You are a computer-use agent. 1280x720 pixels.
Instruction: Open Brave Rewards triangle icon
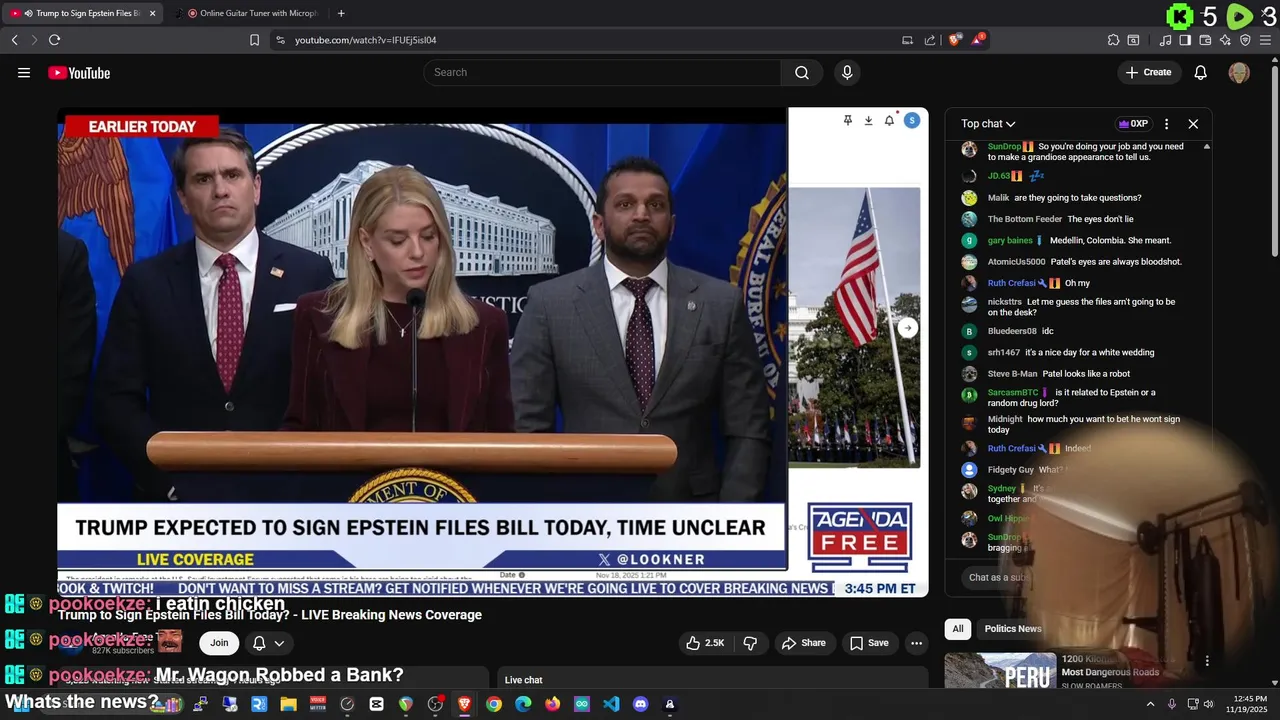[978, 40]
